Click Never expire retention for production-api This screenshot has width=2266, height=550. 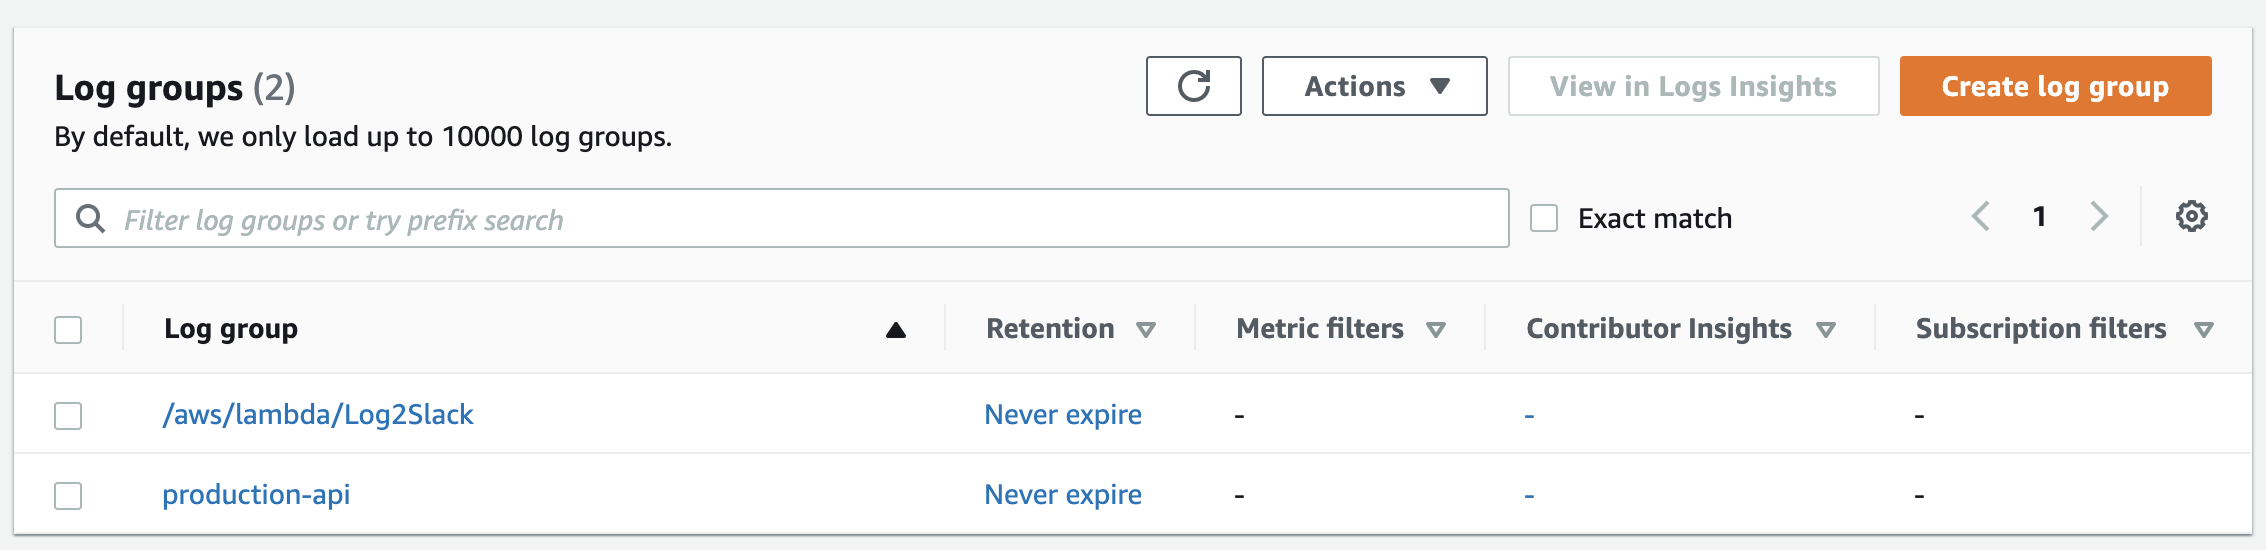coord(1063,494)
